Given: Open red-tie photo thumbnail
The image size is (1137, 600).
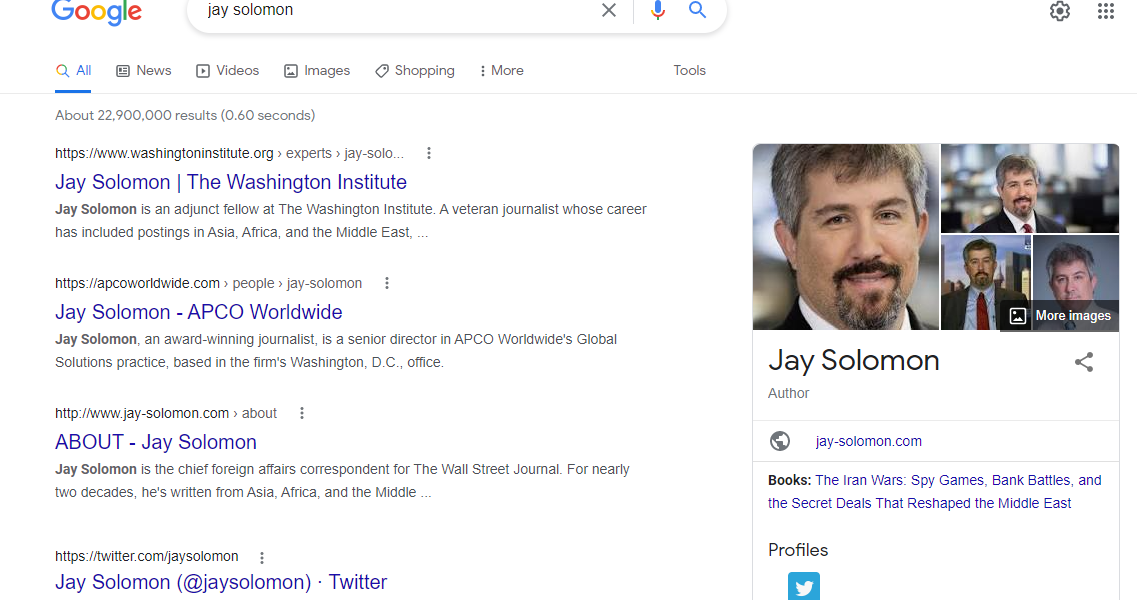Looking at the screenshot, I should coord(985,282).
